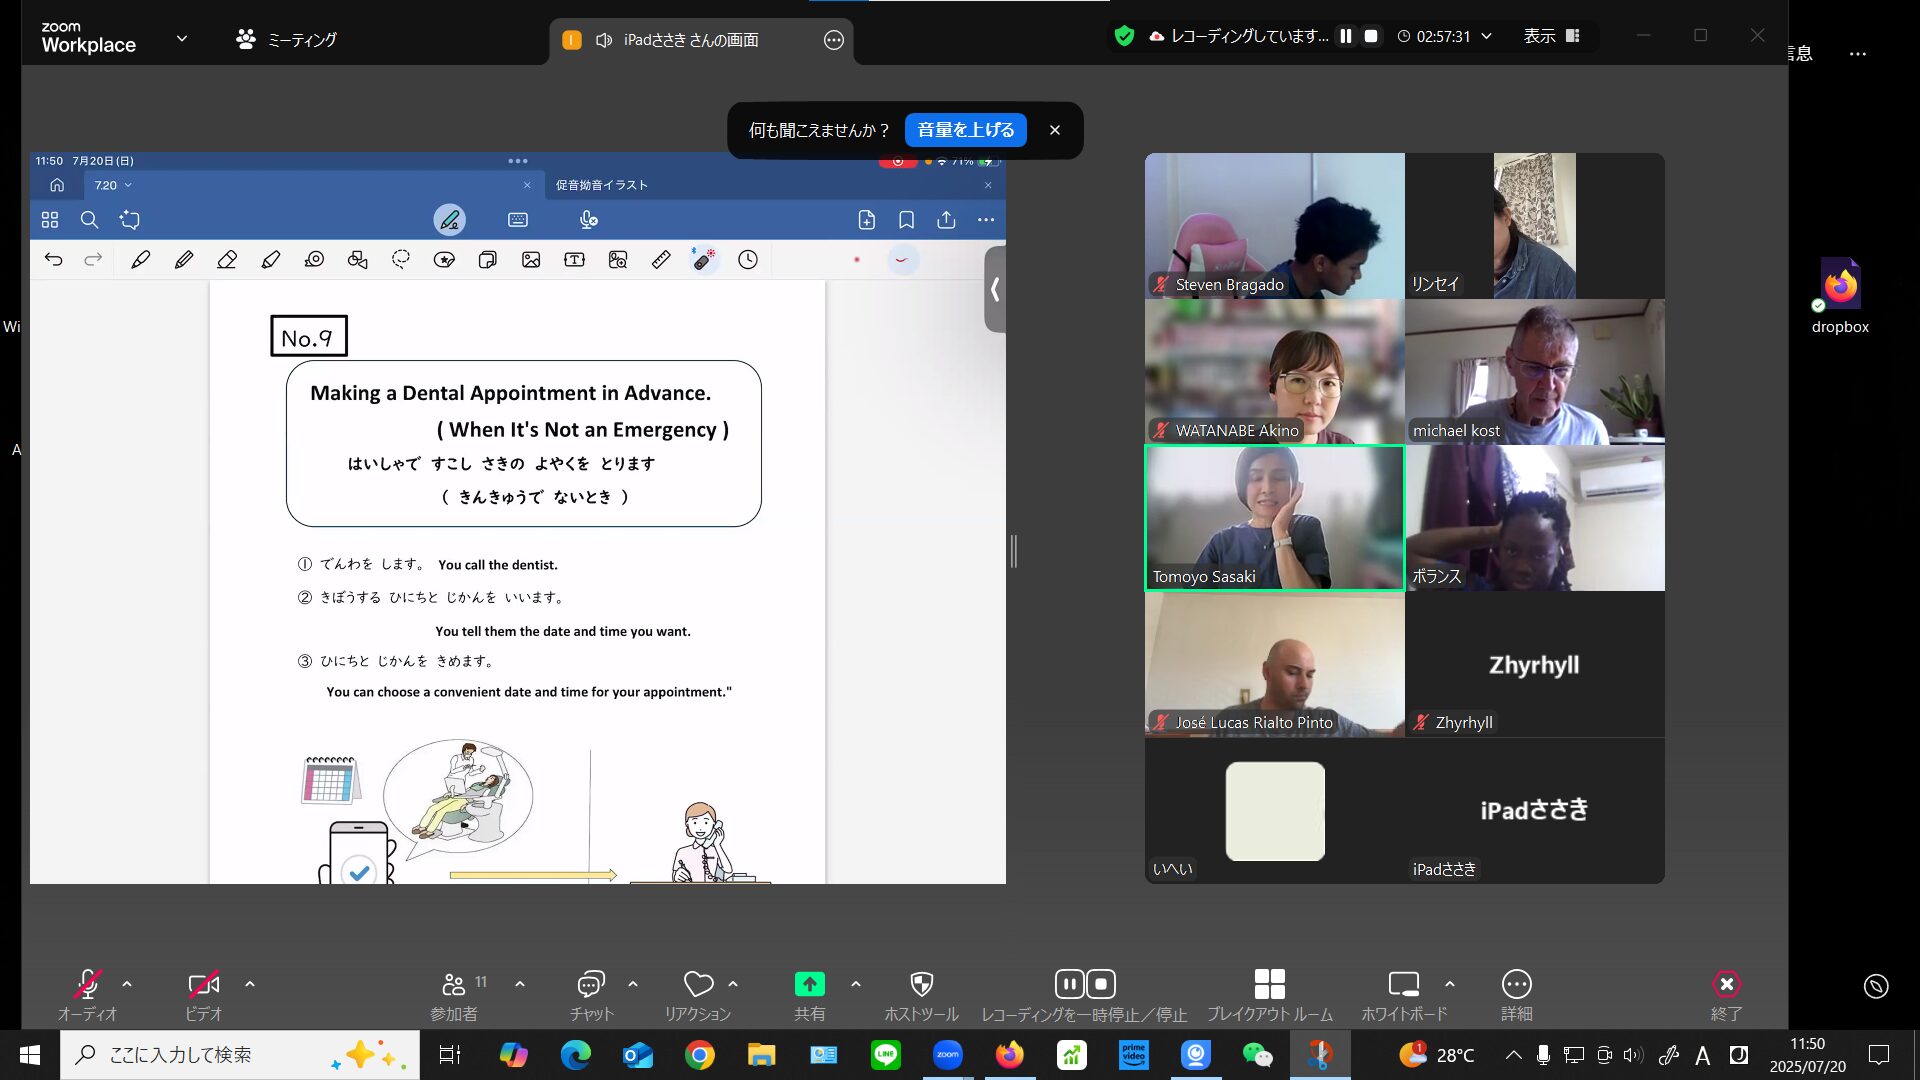This screenshot has height=1080, width=1920.
Task: Expand audio options arrow
Action: (127, 984)
